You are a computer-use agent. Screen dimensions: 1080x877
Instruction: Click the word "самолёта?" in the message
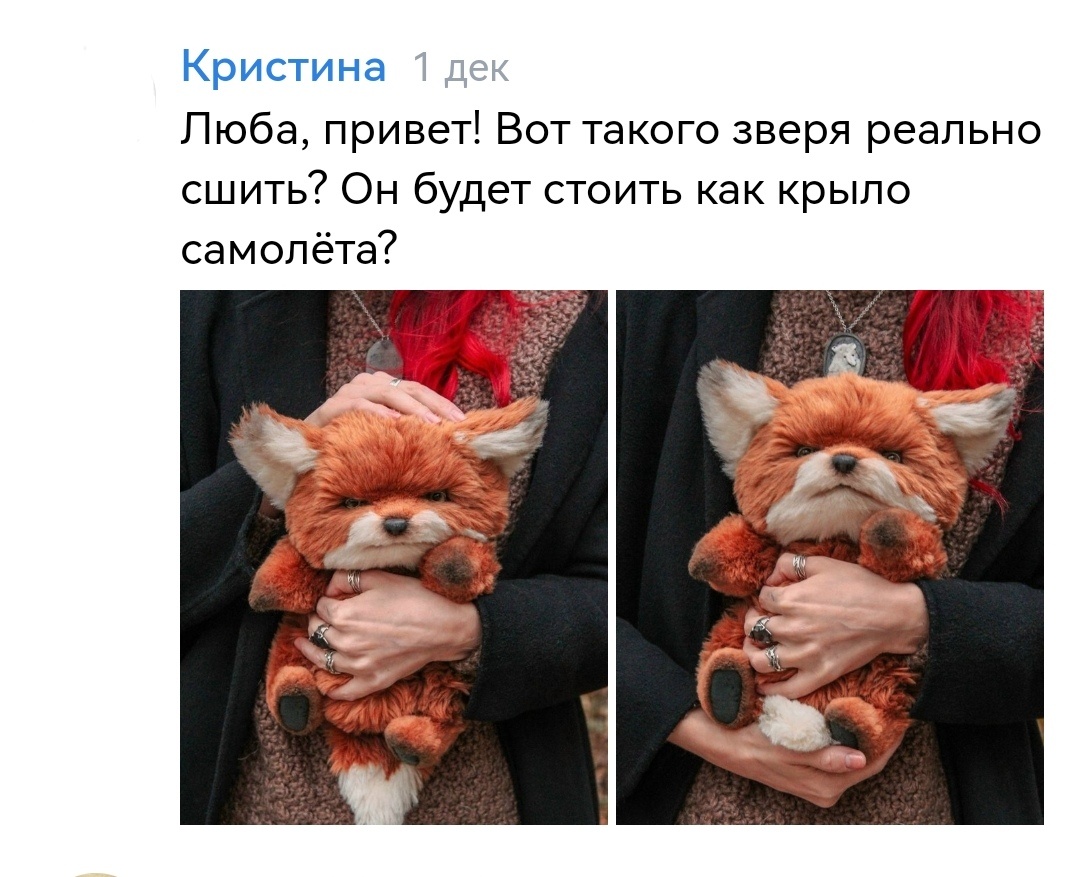pyautogui.click(x=289, y=249)
